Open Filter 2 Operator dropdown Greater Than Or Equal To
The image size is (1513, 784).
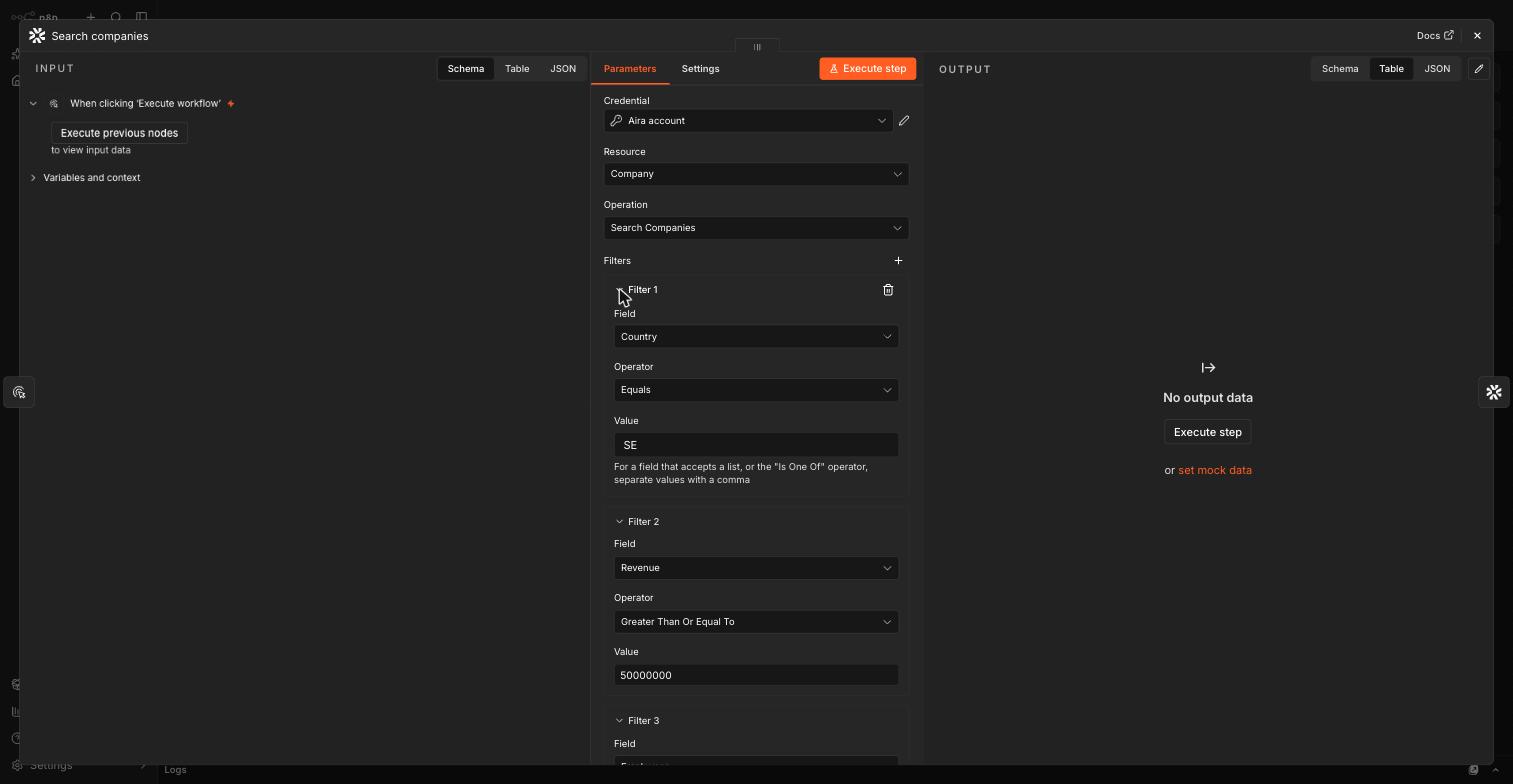point(756,622)
